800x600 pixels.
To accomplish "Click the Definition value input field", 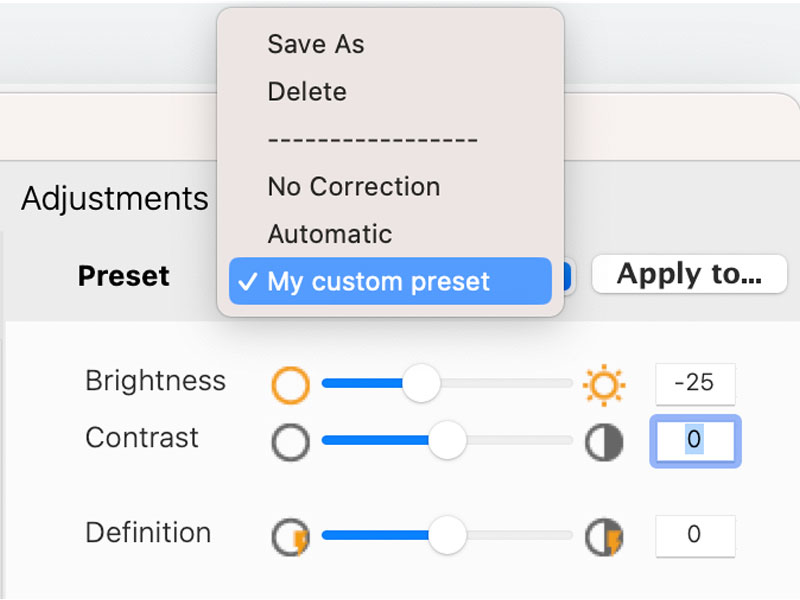I will point(695,536).
